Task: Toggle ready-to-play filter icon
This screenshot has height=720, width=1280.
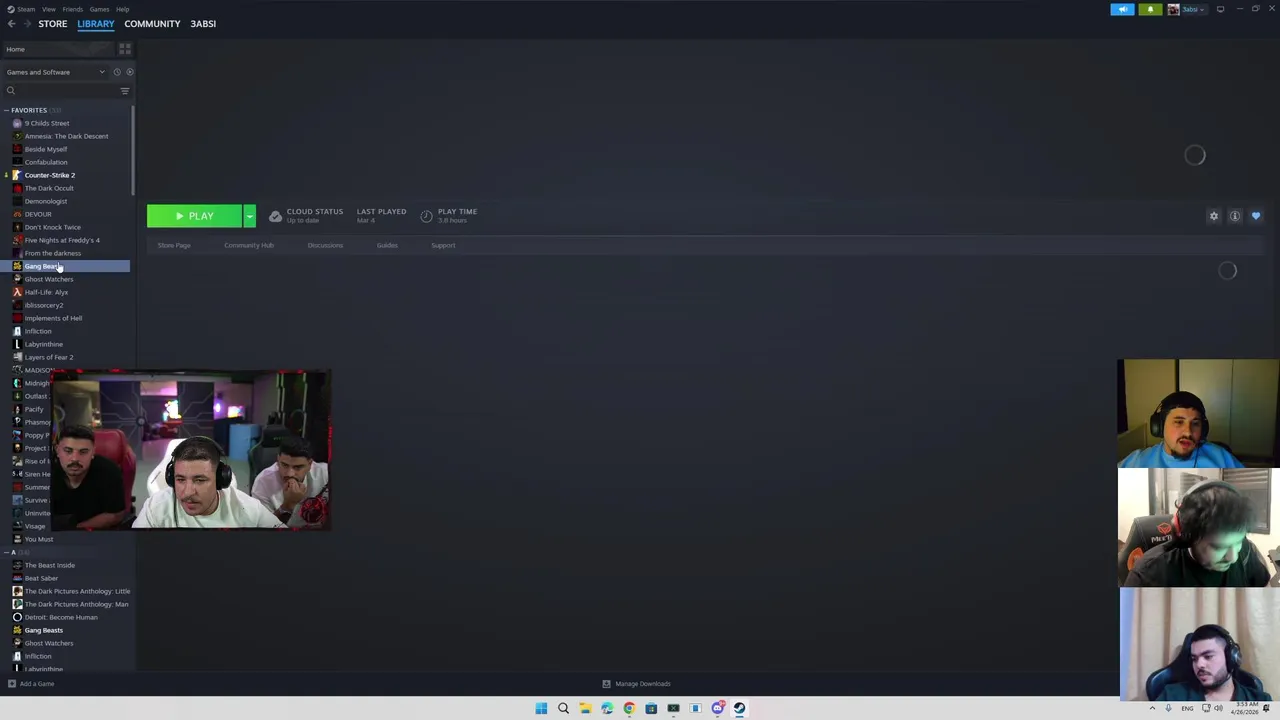Action: tap(129, 72)
